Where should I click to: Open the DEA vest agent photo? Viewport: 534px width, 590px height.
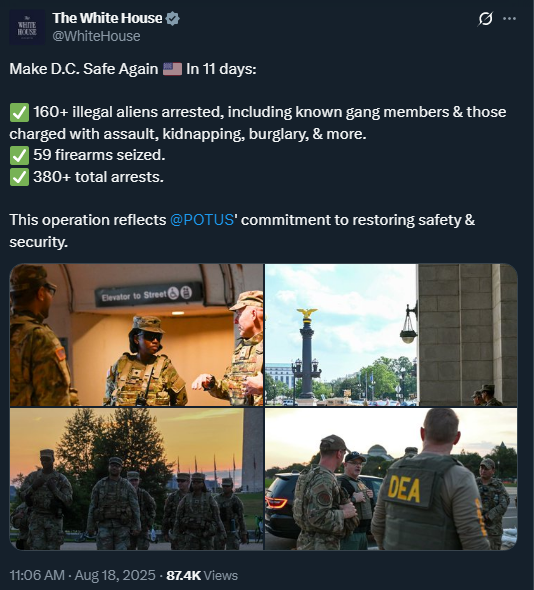pyautogui.click(x=391, y=479)
